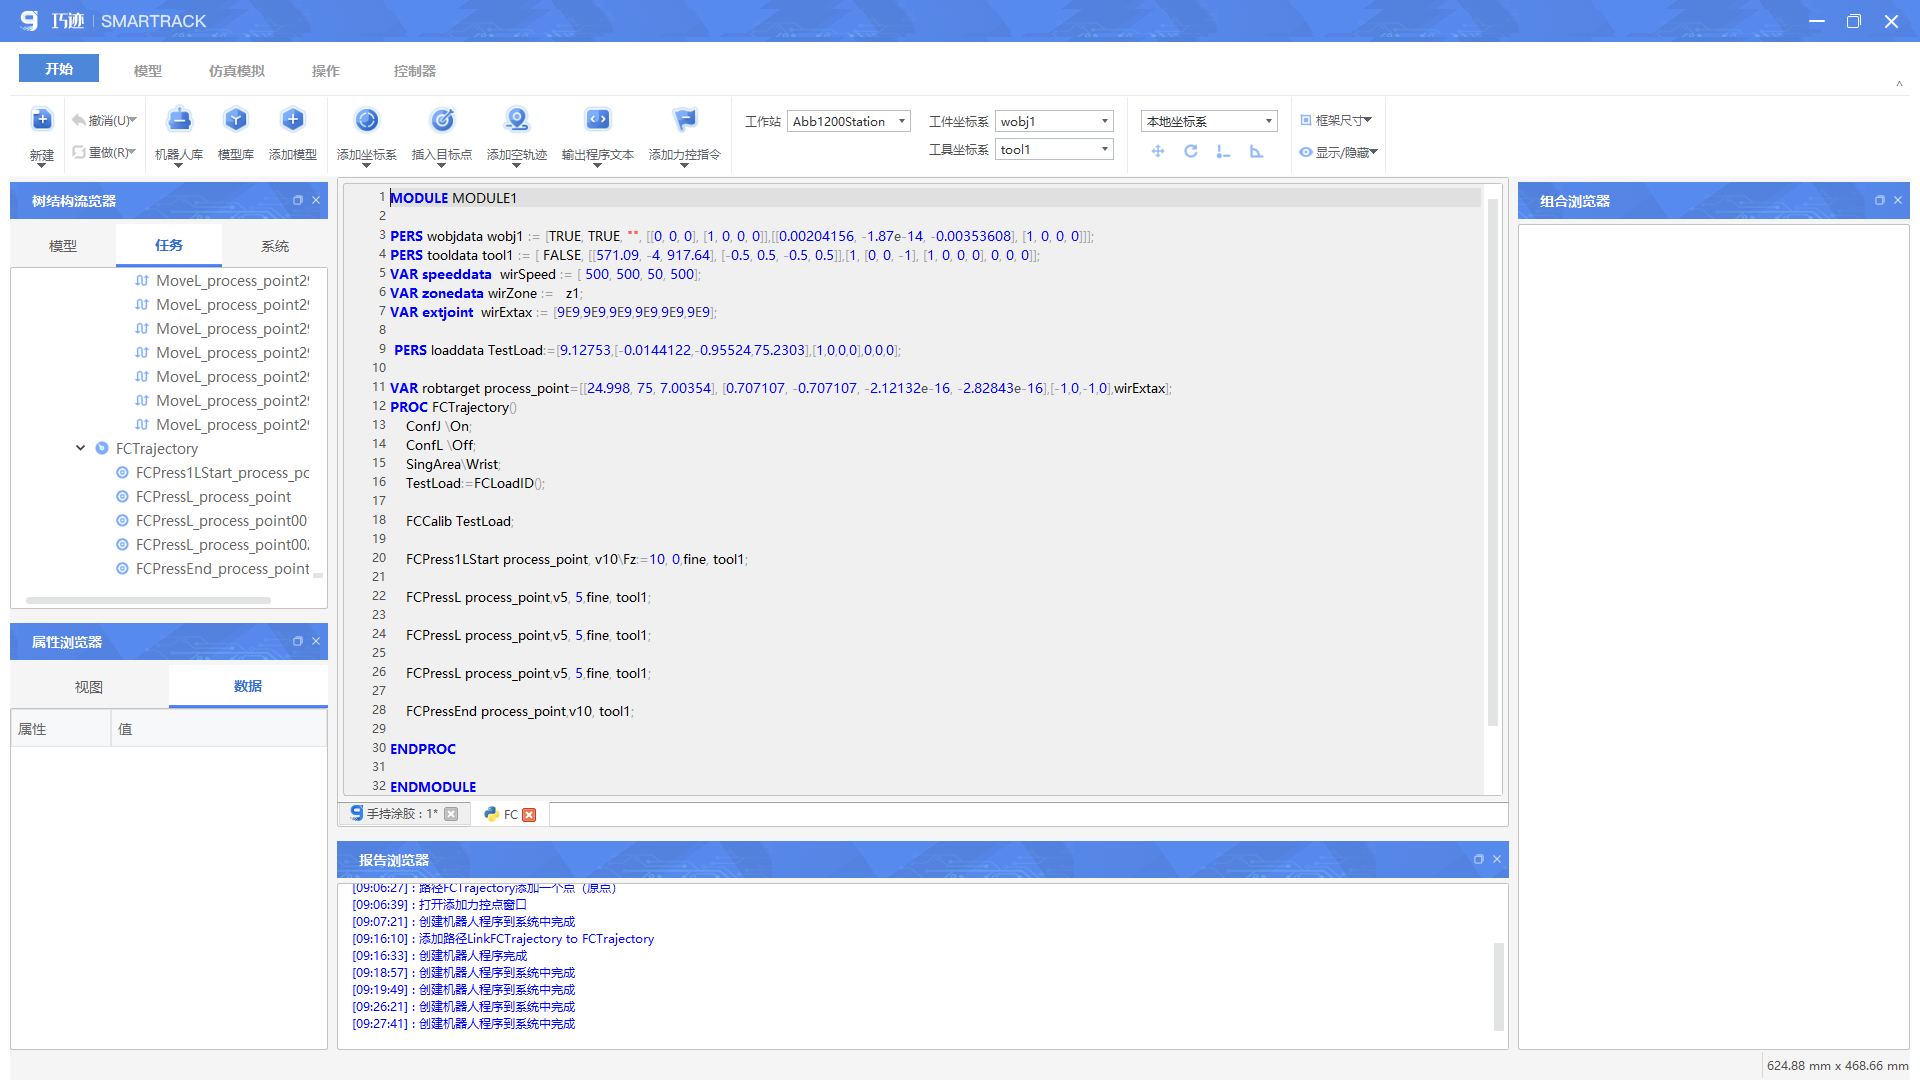Select the move translate tool icon
Image resolution: width=1920 pixels, height=1080 pixels.
[x=1158, y=151]
